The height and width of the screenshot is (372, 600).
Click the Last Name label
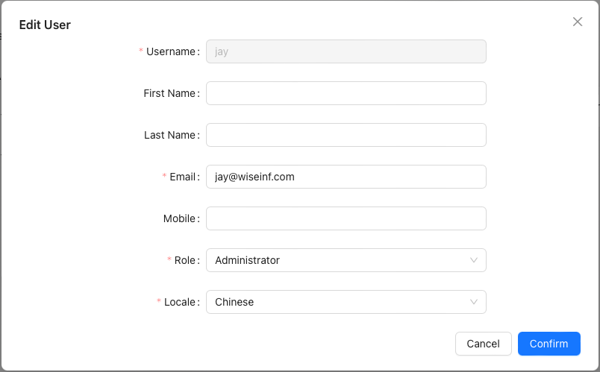pos(170,135)
